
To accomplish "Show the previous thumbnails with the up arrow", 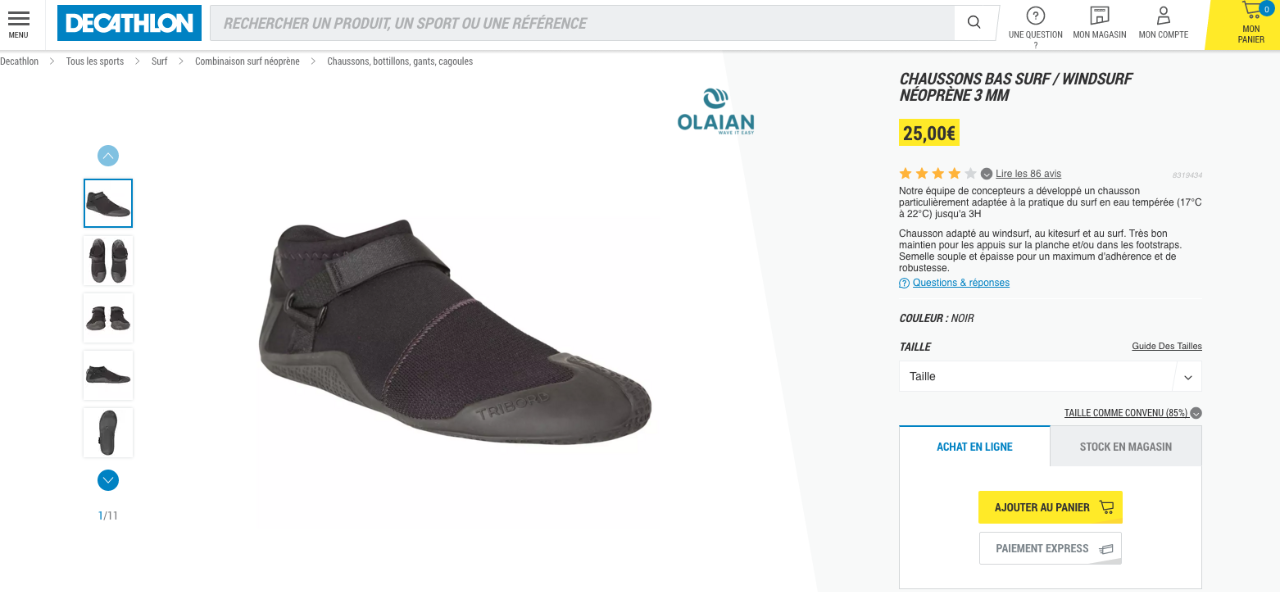I will click(x=108, y=155).
